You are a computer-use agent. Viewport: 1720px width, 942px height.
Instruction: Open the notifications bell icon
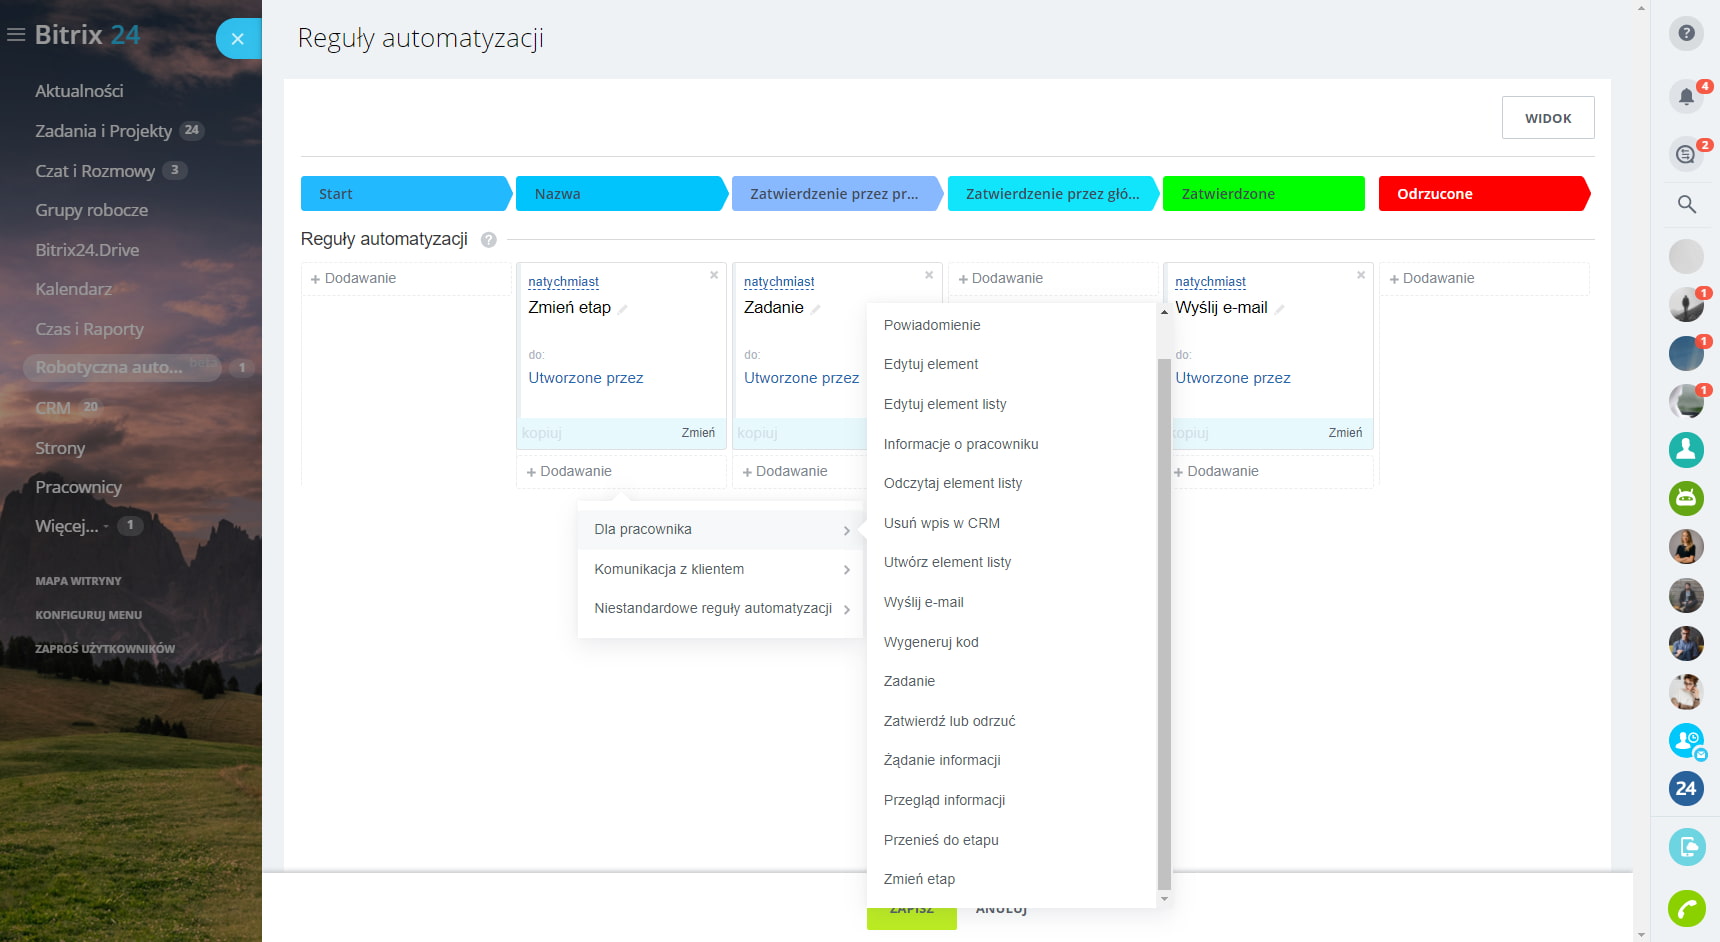(x=1686, y=97)
